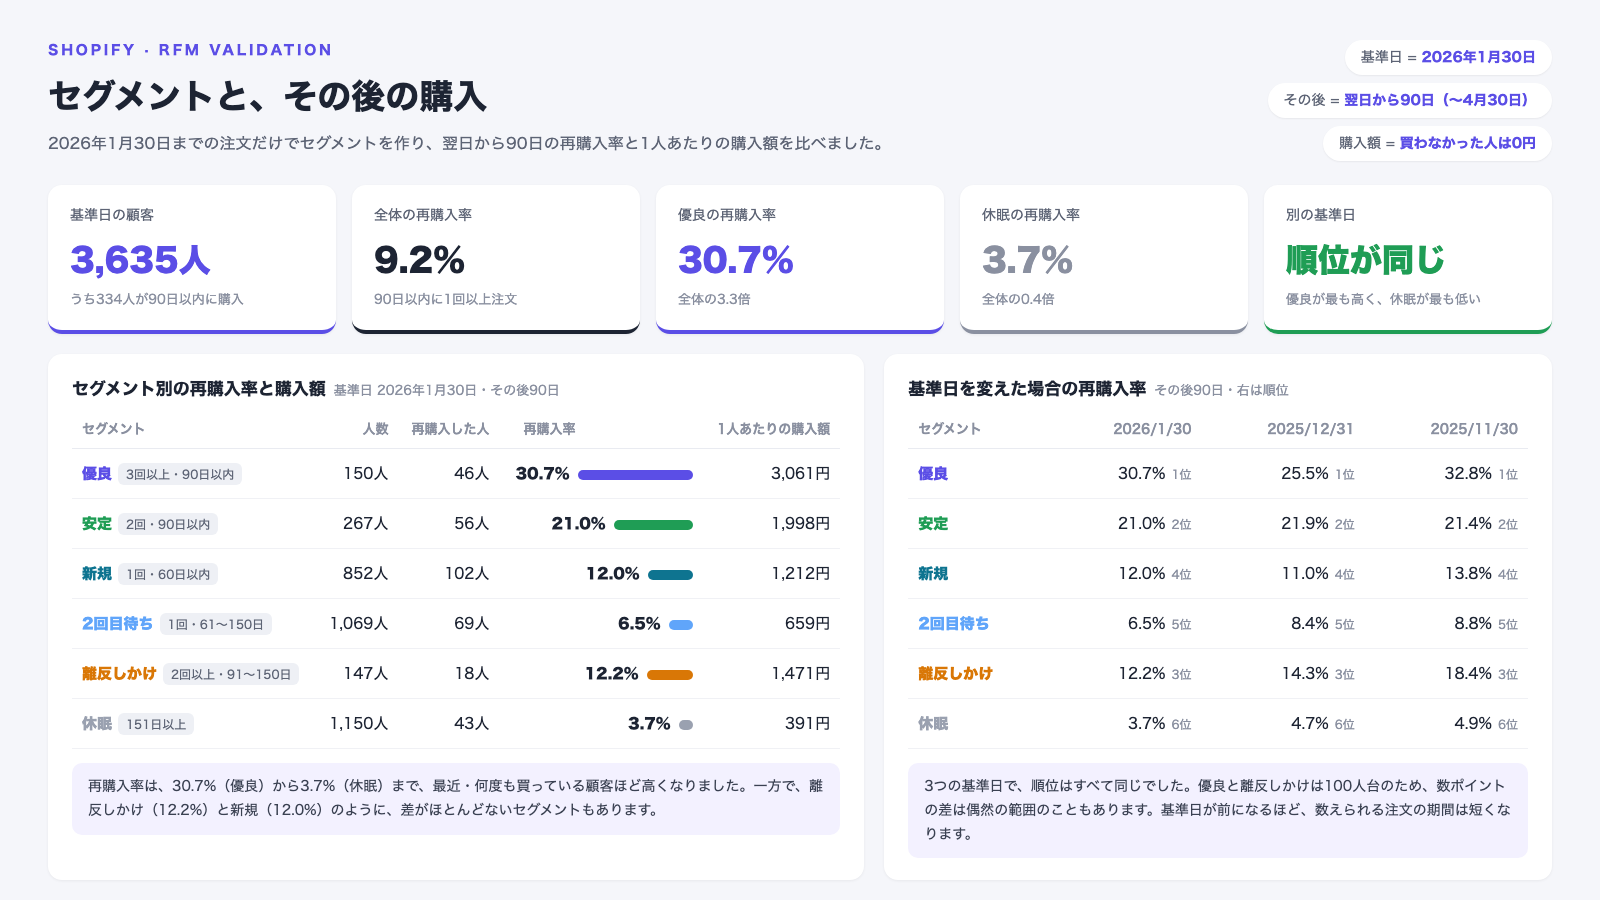Screen dimensions: 1600x900
Task: Click the SHOPIFY · RFM VALIDATION heading label
Action: point(190,50)
